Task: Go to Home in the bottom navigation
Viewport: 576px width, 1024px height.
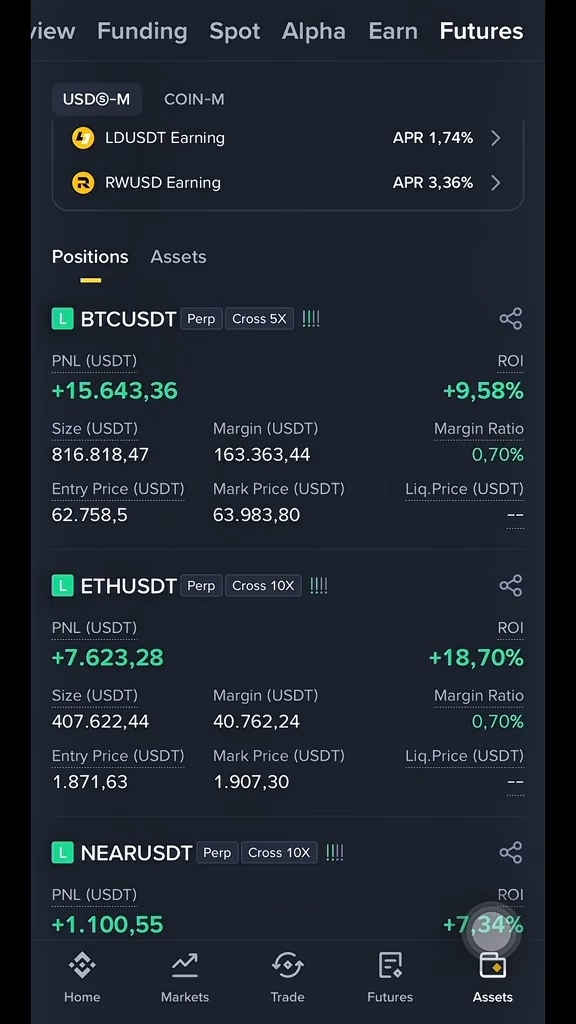Action: (x=82, y=977)
